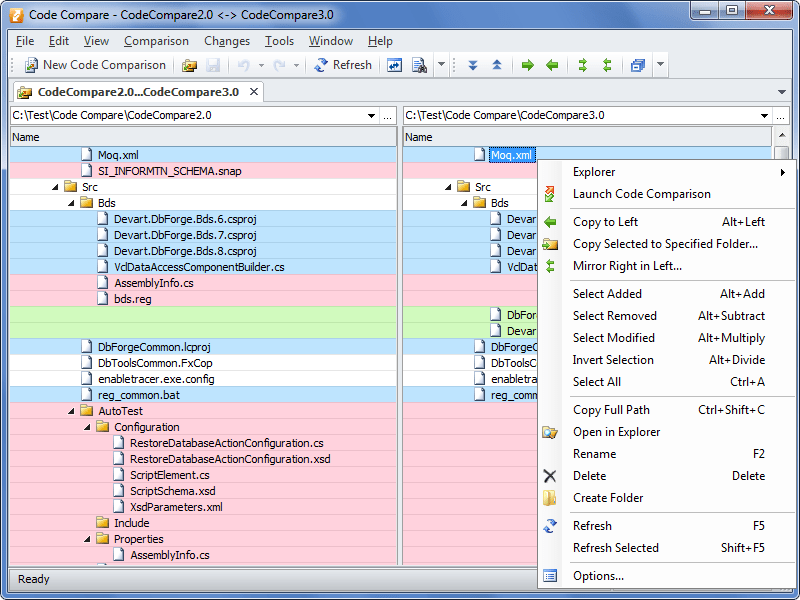Viewport: 800px width, 600px height.
Task: Choose Open in Explorer in context menu
Action: [x=668, y=432]
